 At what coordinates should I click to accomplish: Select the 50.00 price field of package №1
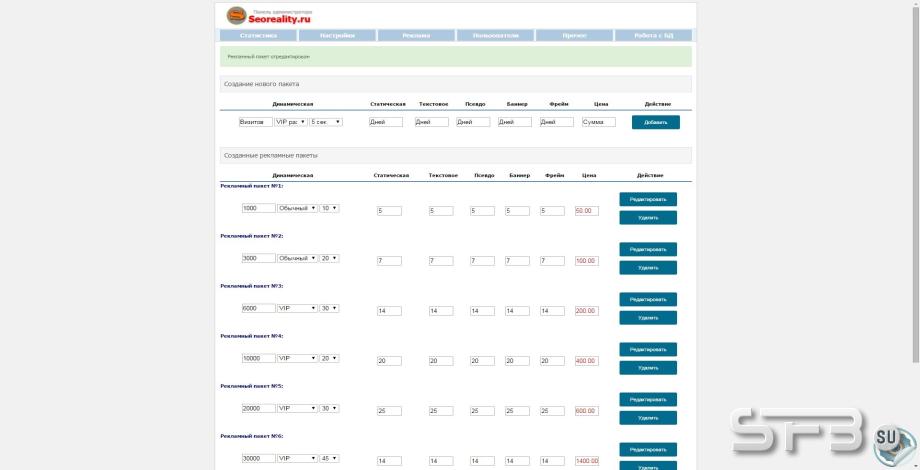[x=587, y=211]
